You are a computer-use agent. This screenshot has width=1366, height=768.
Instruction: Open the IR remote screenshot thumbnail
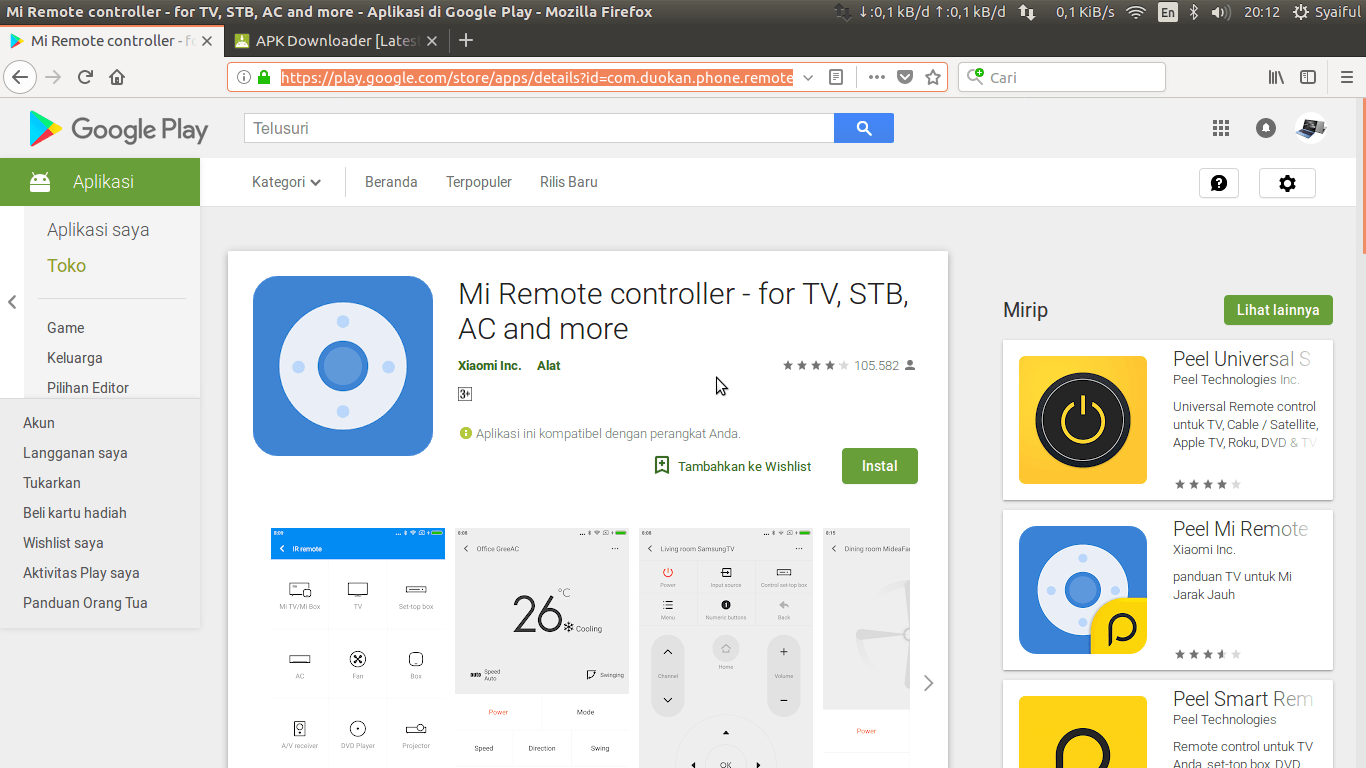click(x=358, y=648)
